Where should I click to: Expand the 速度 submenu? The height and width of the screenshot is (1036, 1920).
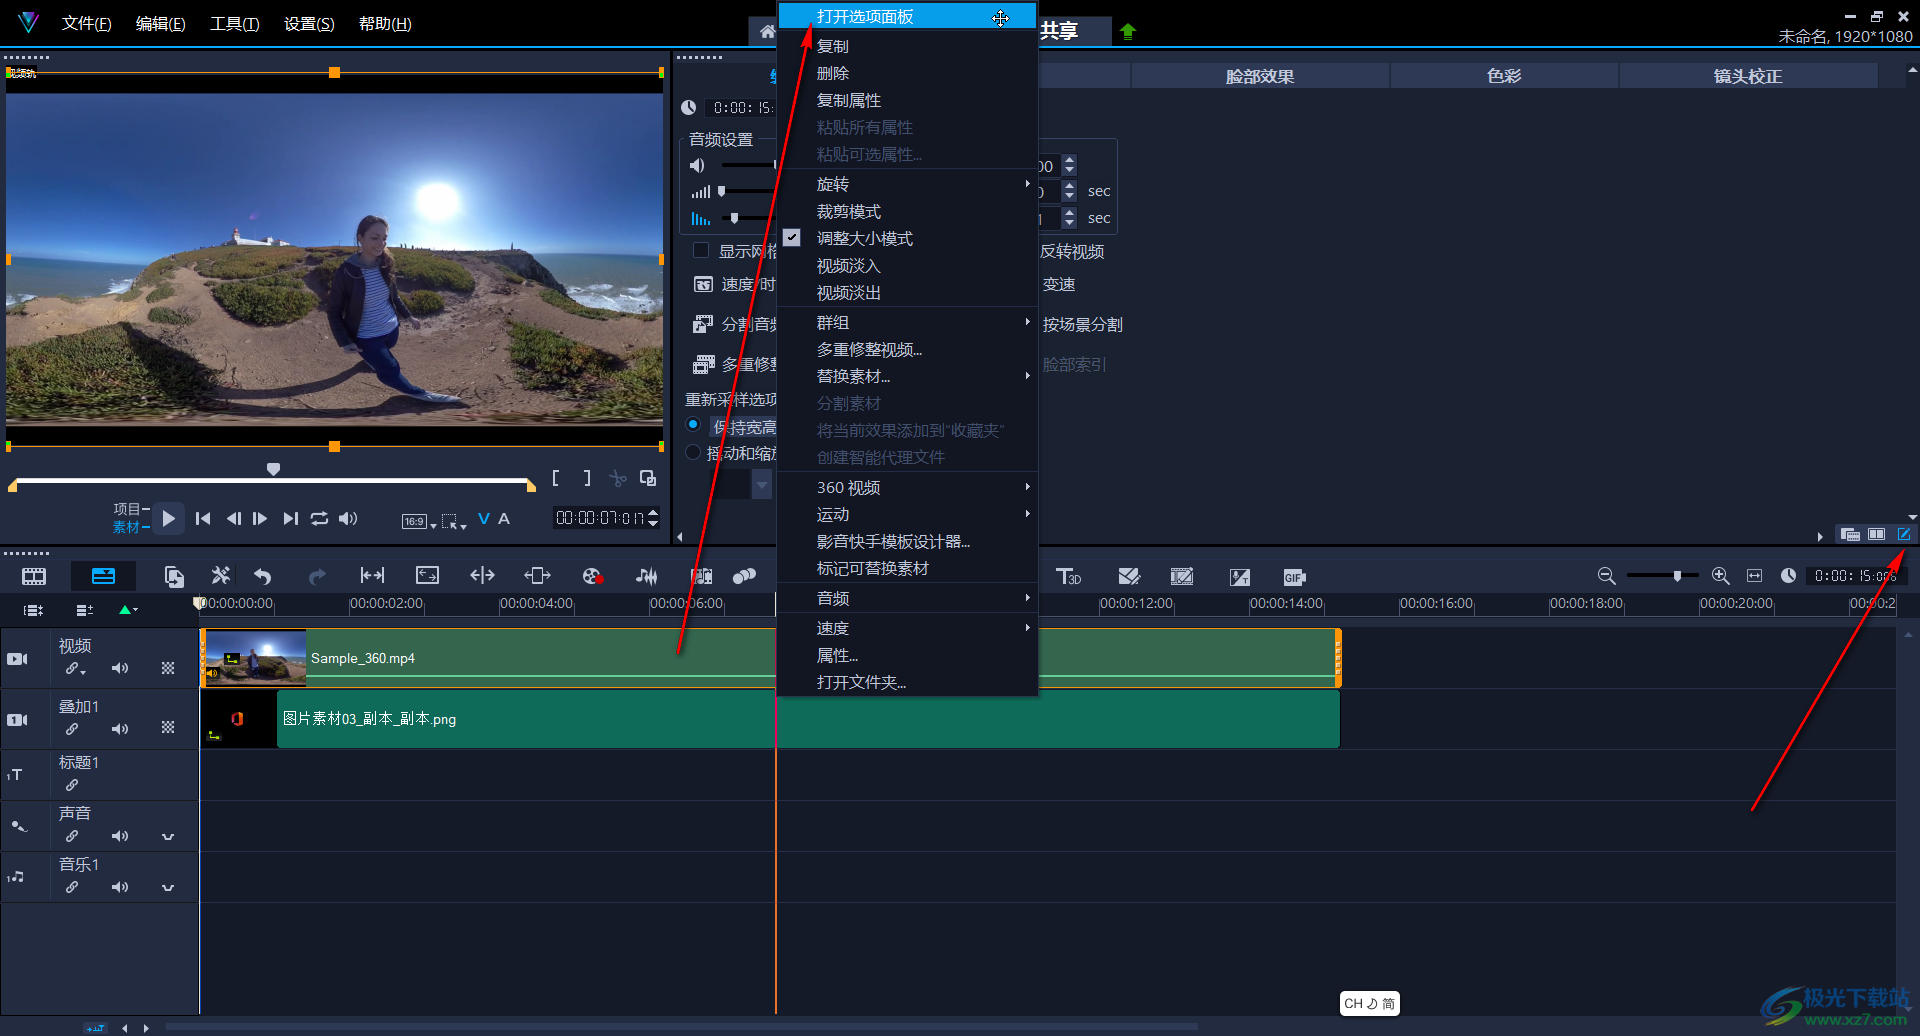[x=907, y=628]
